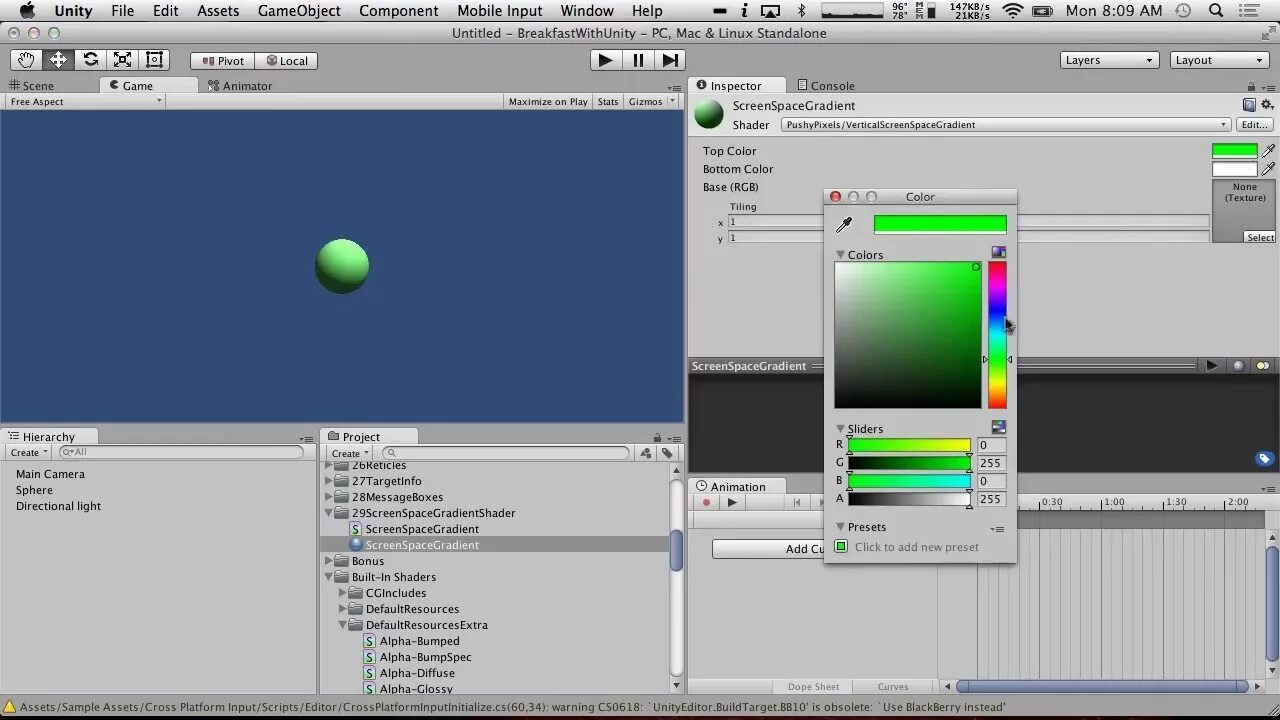Filter Project search by type
The image size is (1280, 720).
[x=645, y=453]
